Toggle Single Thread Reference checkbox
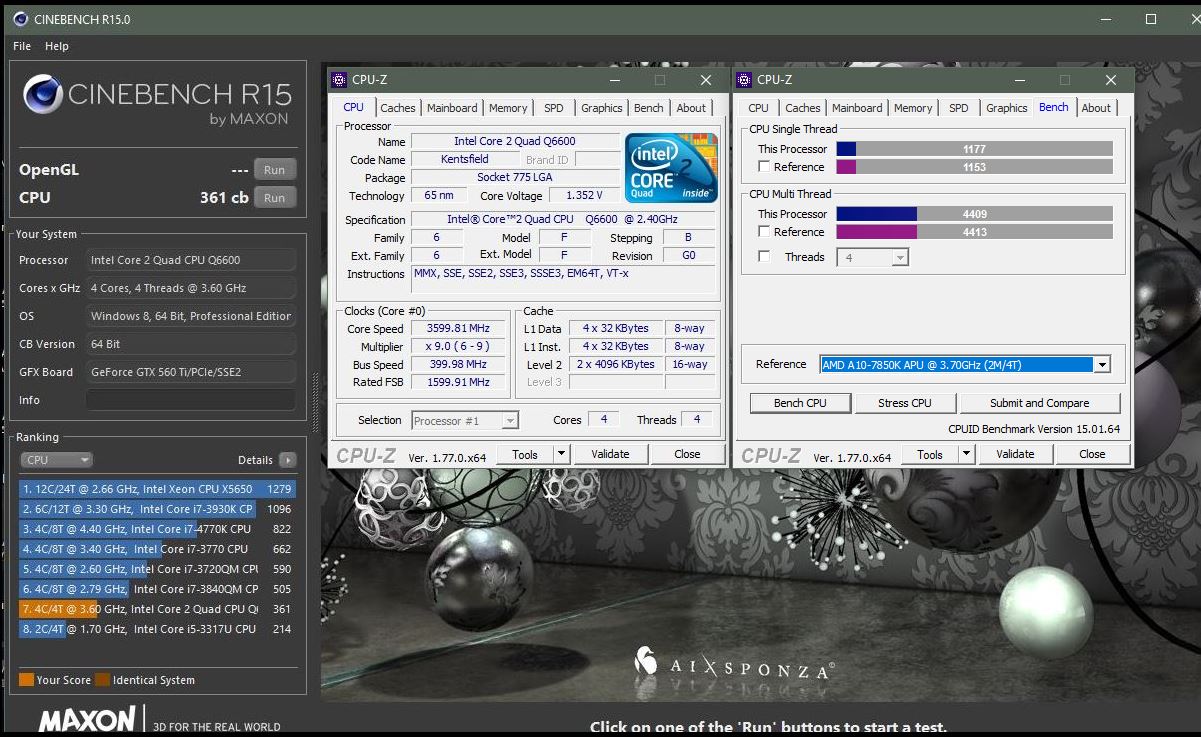Viewport: 1201px width, 737px height. coord(765,167)
